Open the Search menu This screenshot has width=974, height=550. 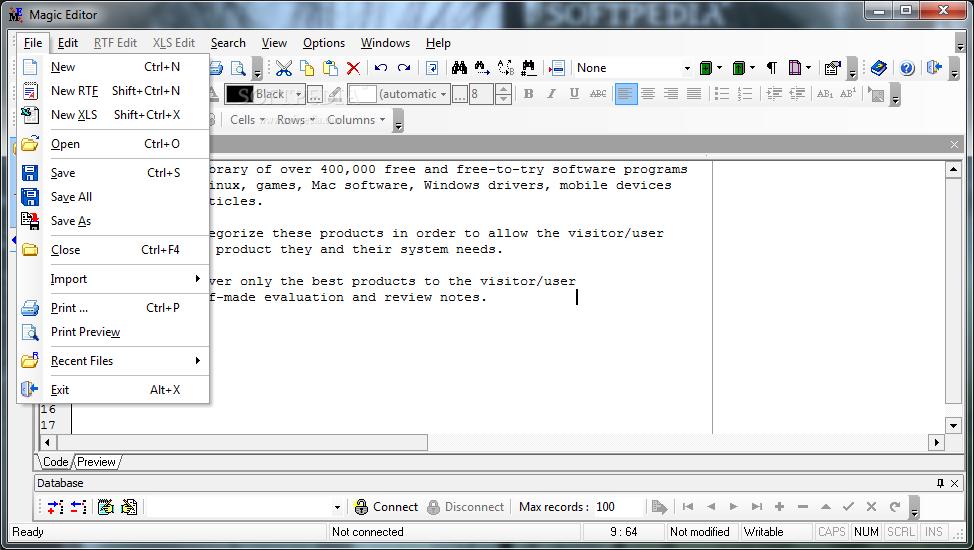click(x=228, y=43)
